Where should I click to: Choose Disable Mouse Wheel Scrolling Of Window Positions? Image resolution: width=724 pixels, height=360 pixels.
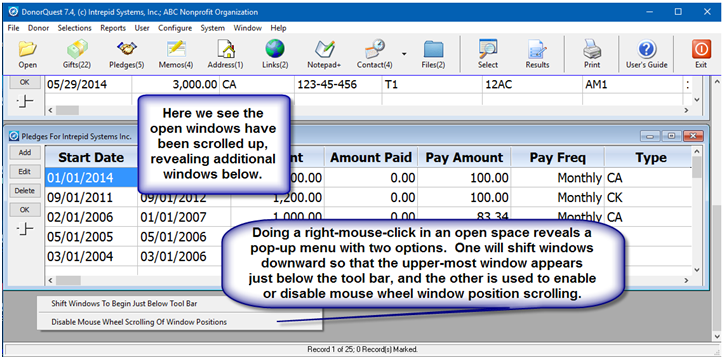pos(139,322)
